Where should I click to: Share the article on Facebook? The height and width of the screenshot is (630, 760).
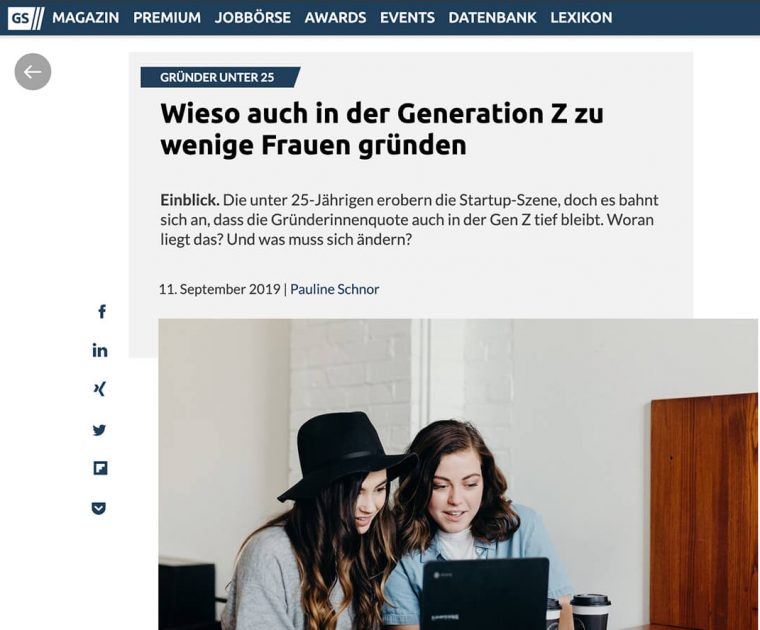pyautogui.click(x=101, y=312)
